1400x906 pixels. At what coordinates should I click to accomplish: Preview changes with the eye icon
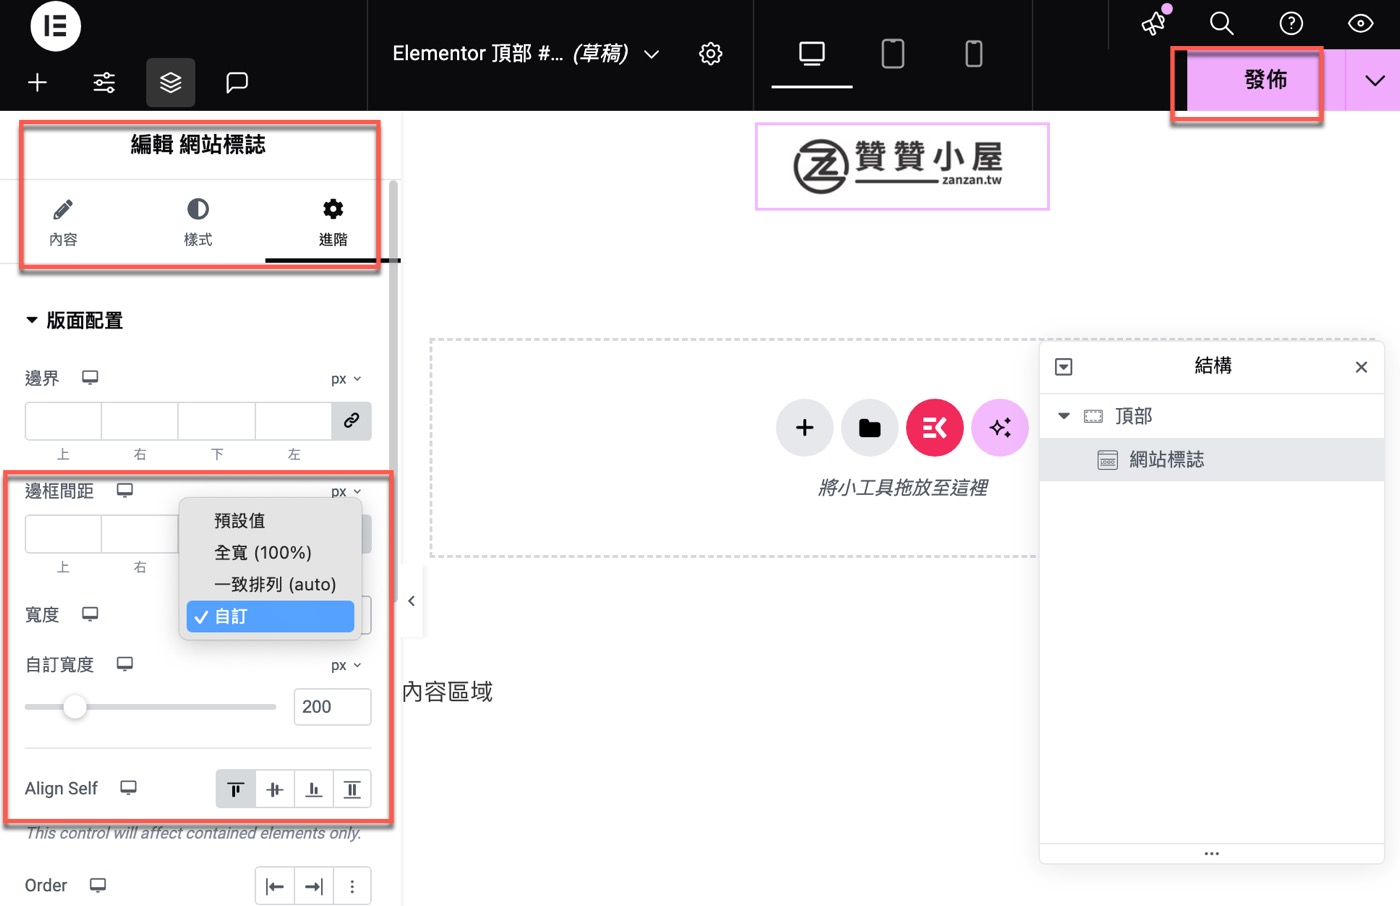(x=1361, y=23)
